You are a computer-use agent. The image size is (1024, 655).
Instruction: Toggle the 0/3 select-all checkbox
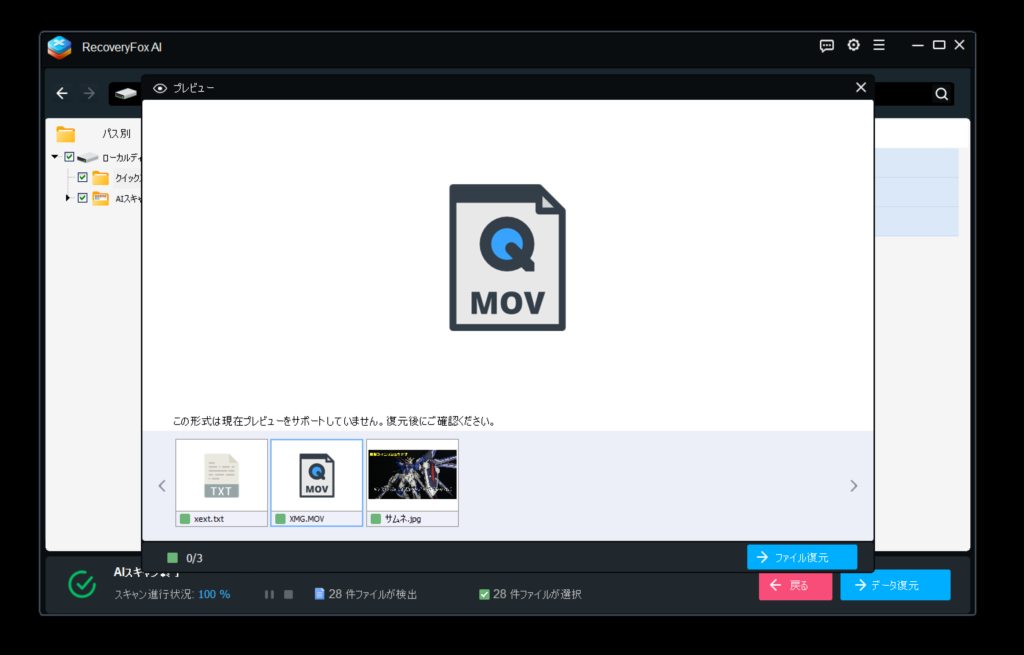[x=172, y=558]
